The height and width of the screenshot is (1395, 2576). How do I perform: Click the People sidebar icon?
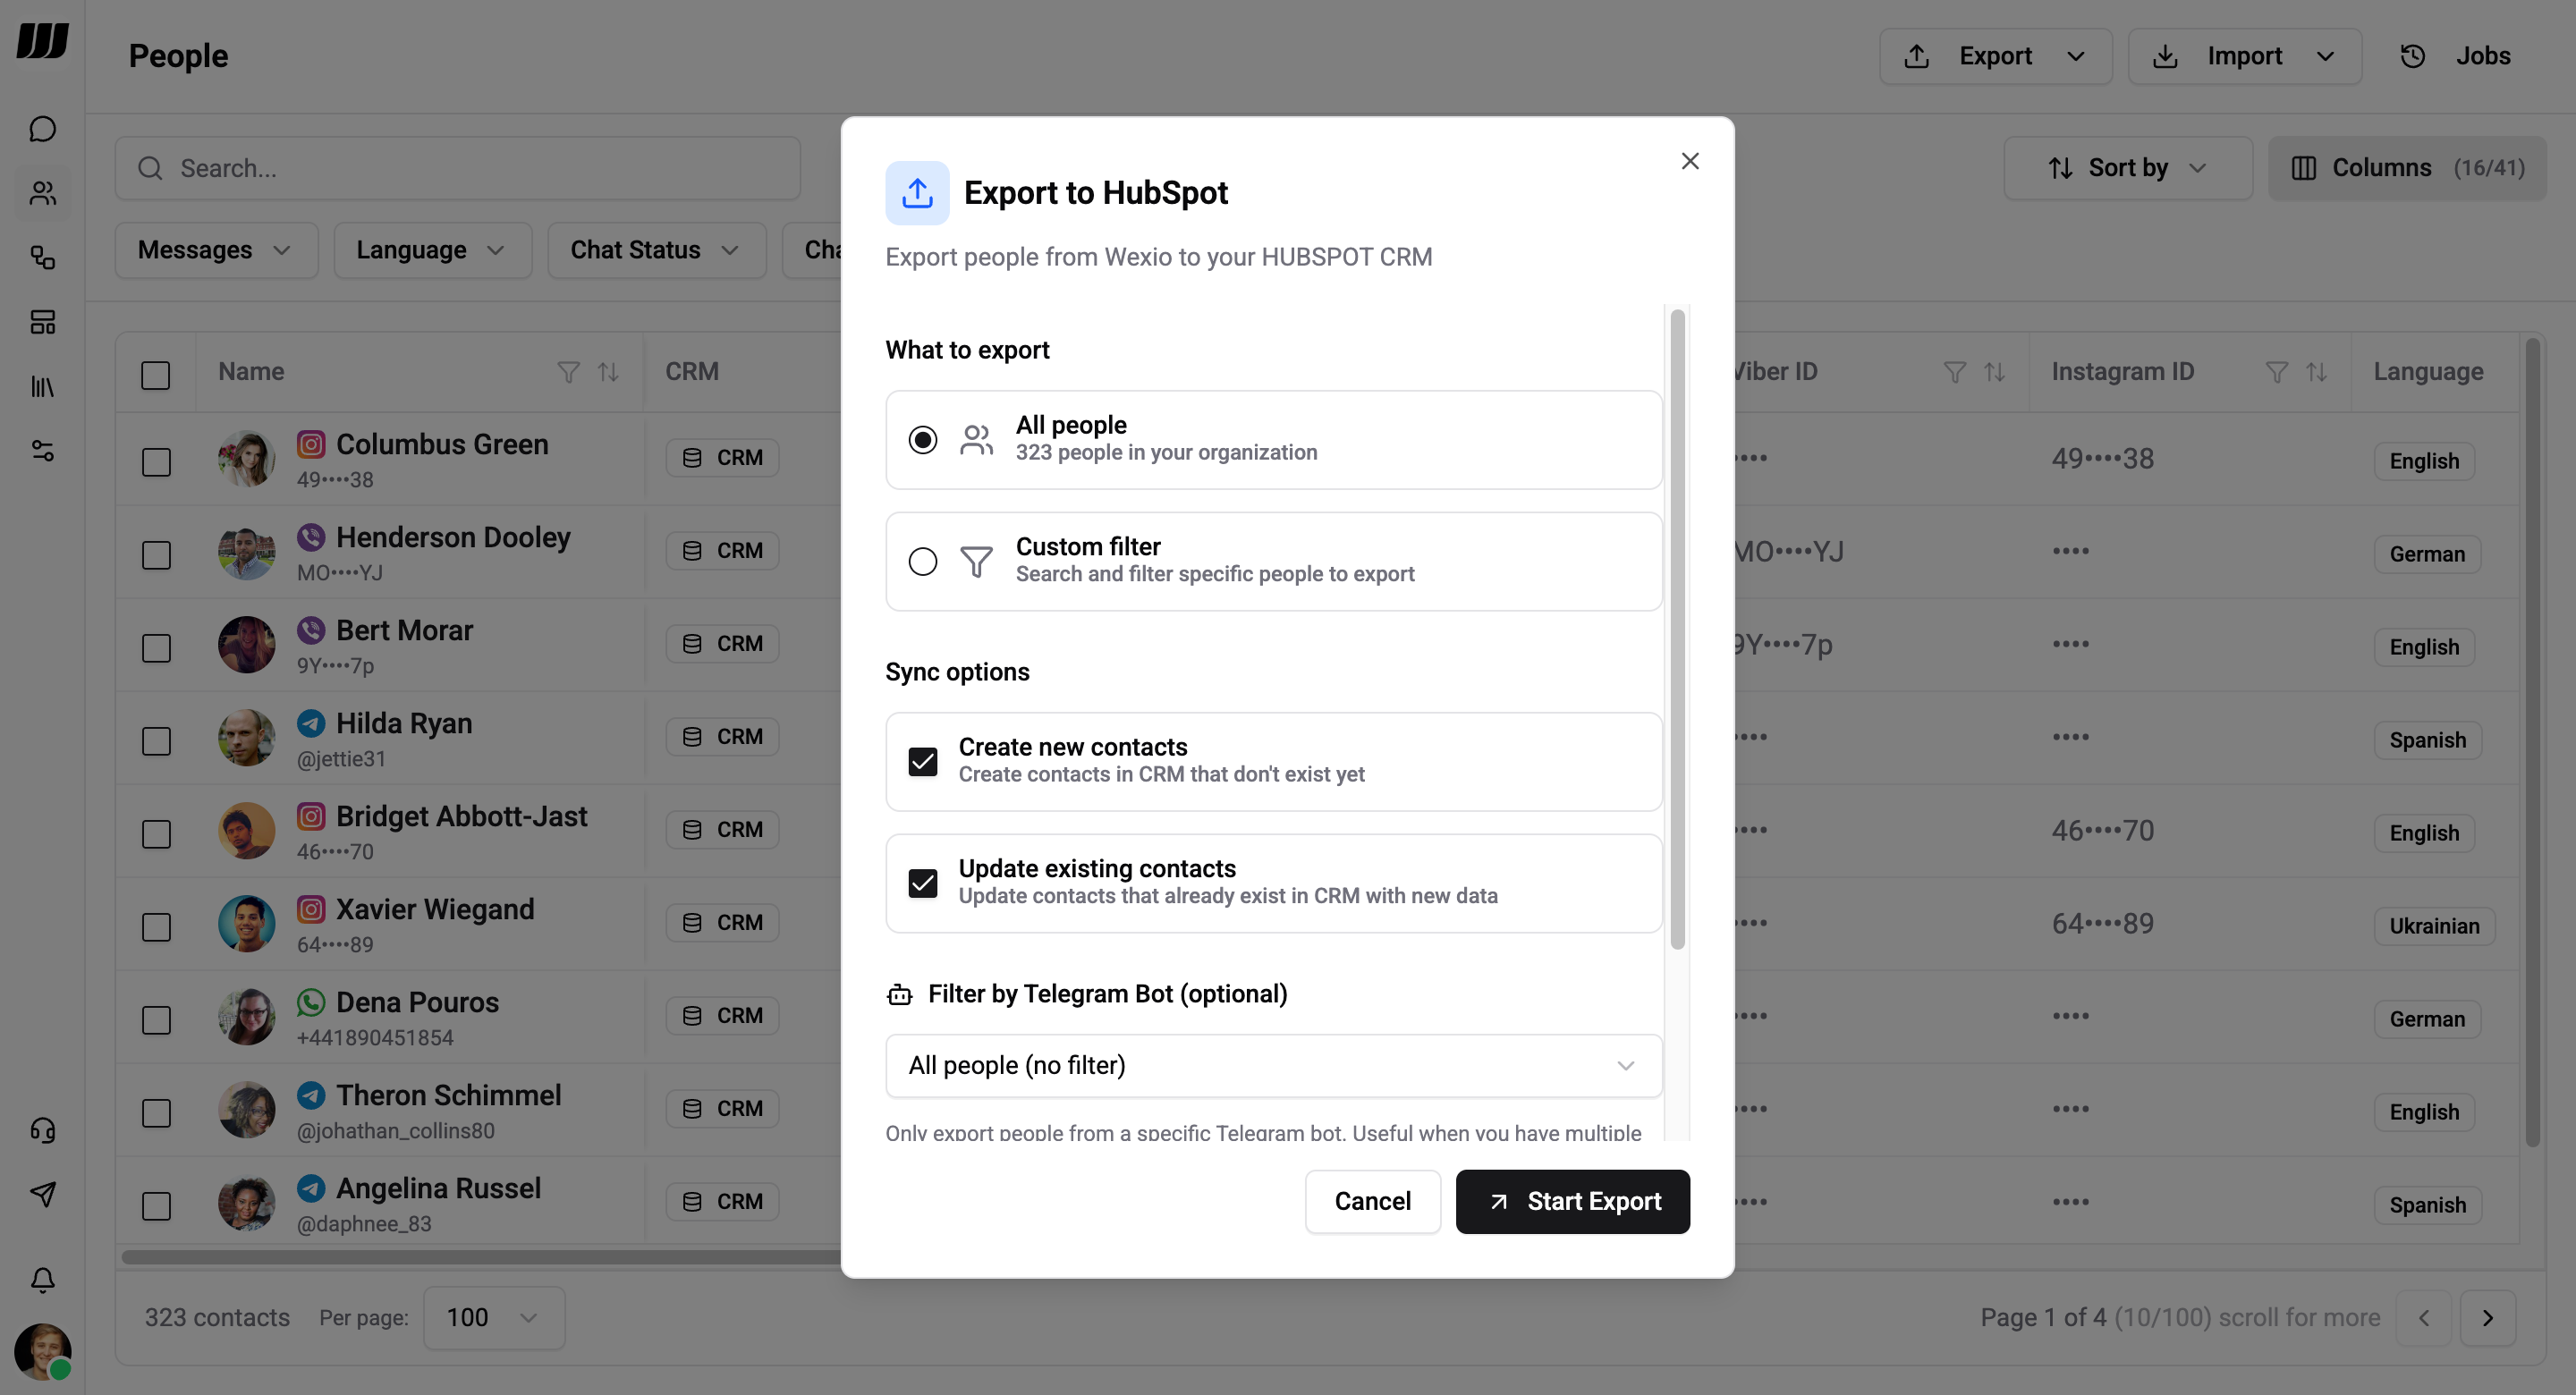tap(42, 193)
